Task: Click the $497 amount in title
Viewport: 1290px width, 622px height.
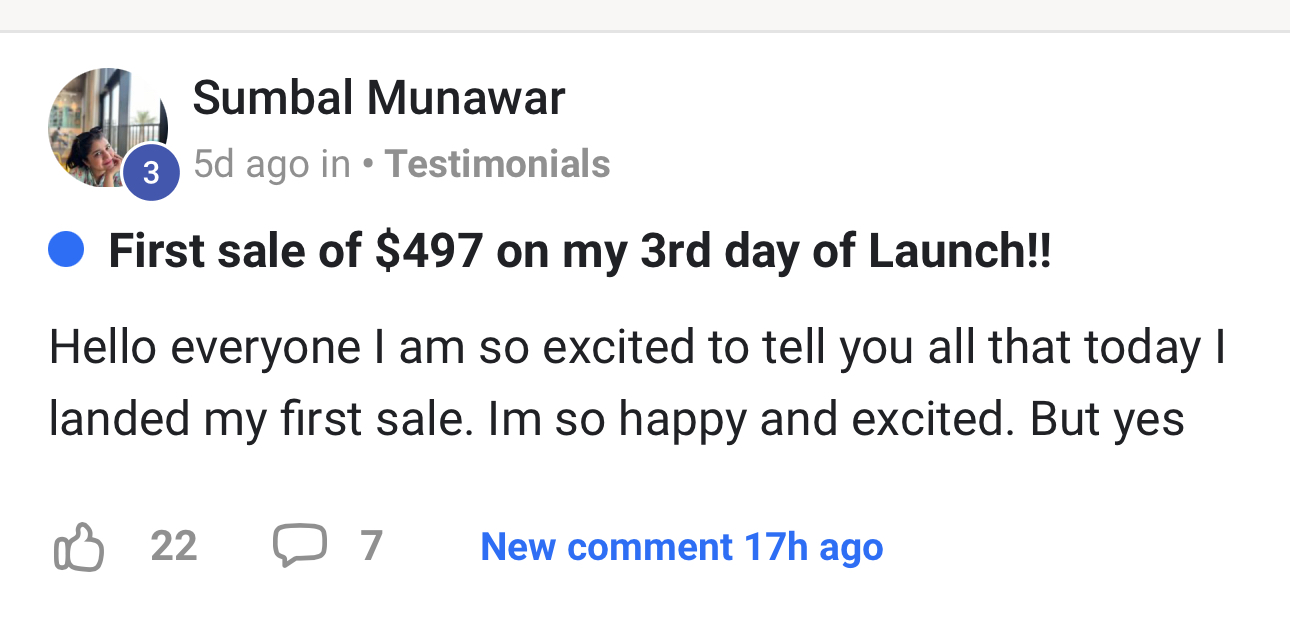Action: click(429, 251)
